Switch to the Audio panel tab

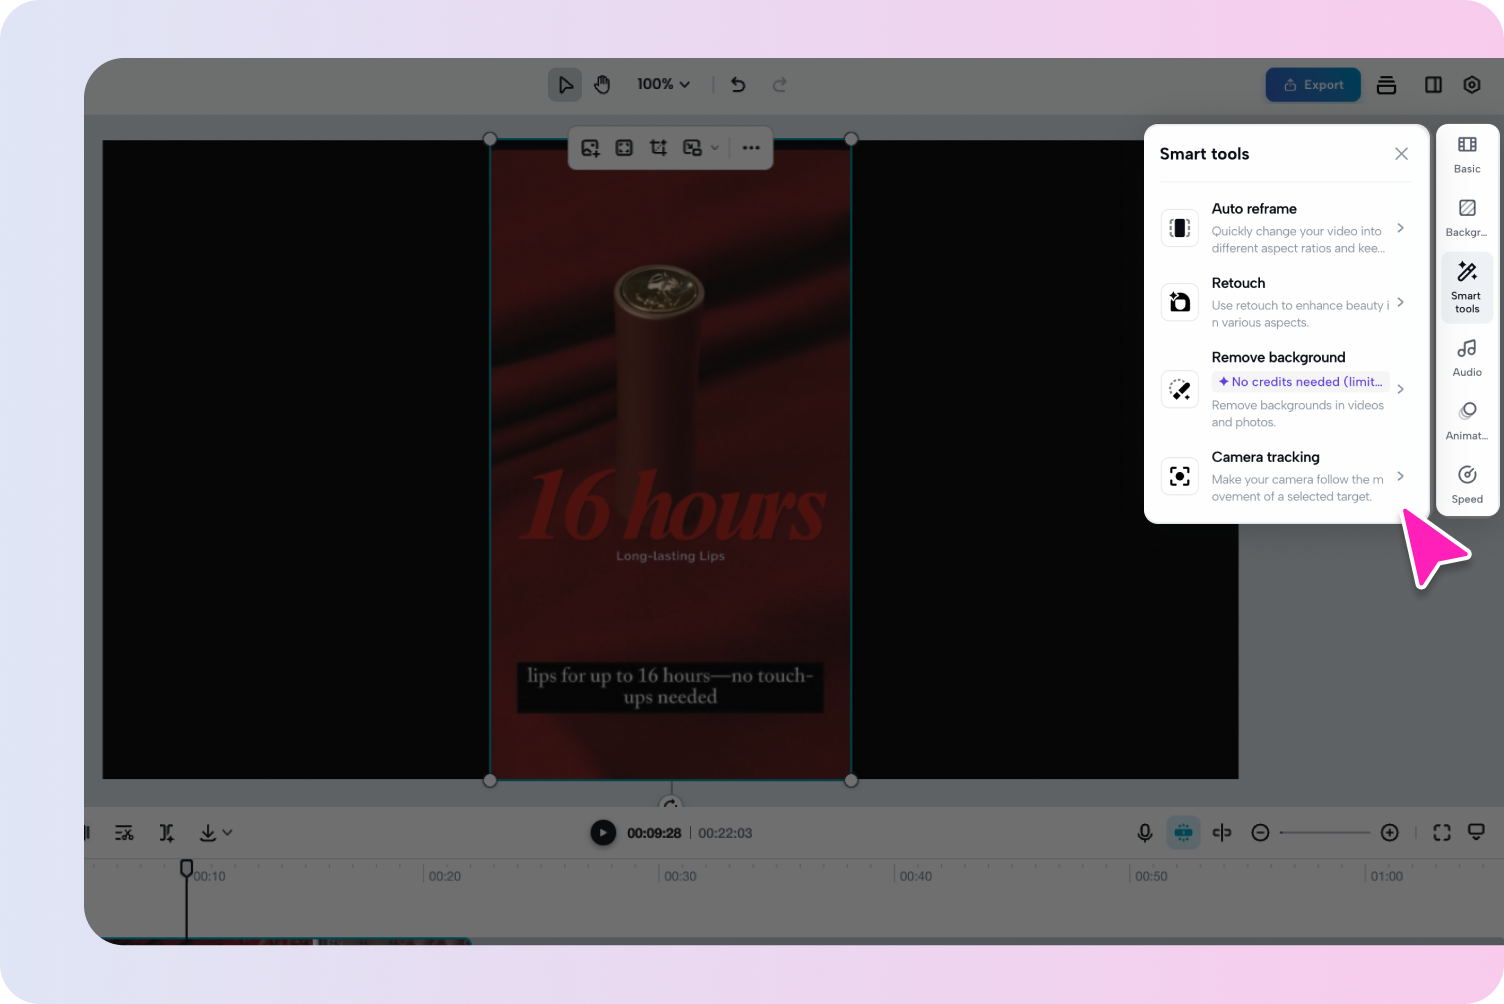click(1466, 357)
